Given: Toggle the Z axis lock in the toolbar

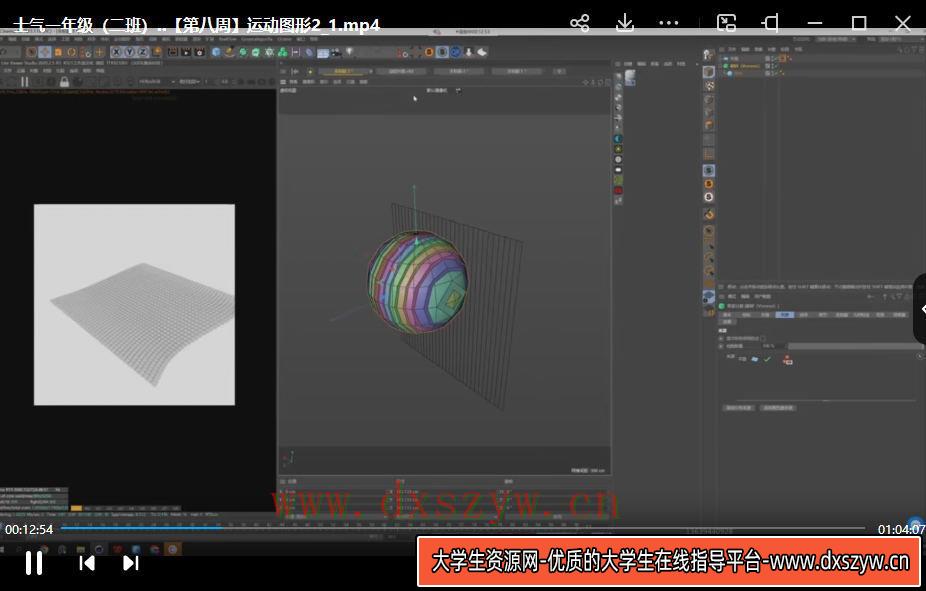Looking at the screenshot, I should (x=142, y=52).
